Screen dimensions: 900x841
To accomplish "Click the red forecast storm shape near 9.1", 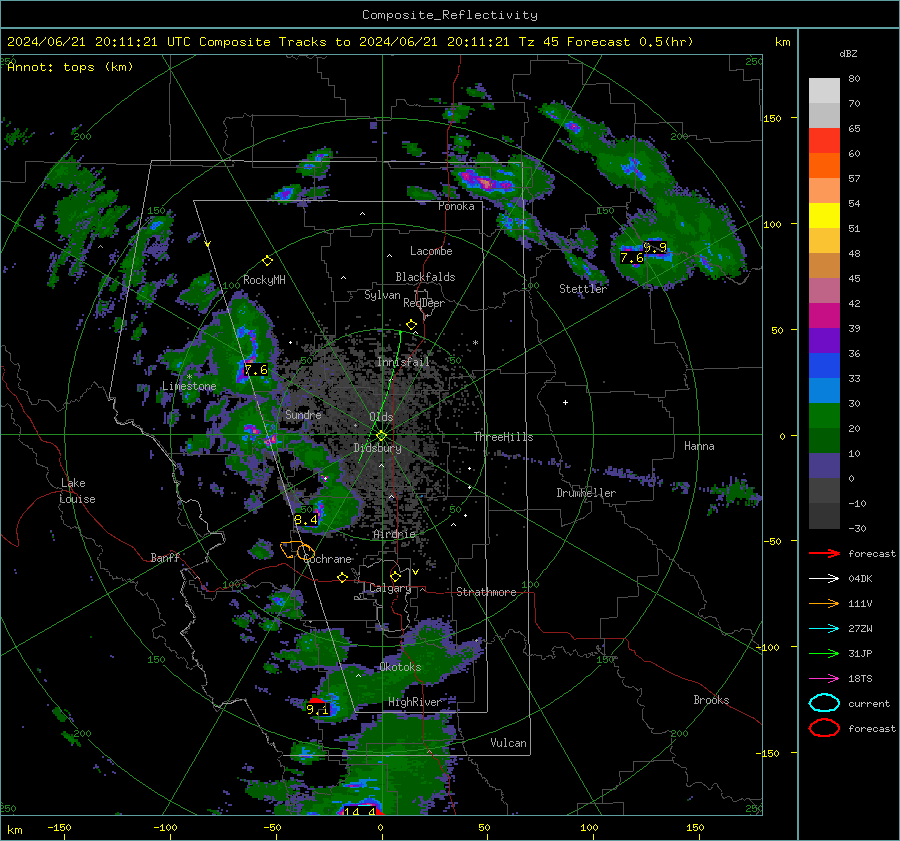I will tap(316, 700).
